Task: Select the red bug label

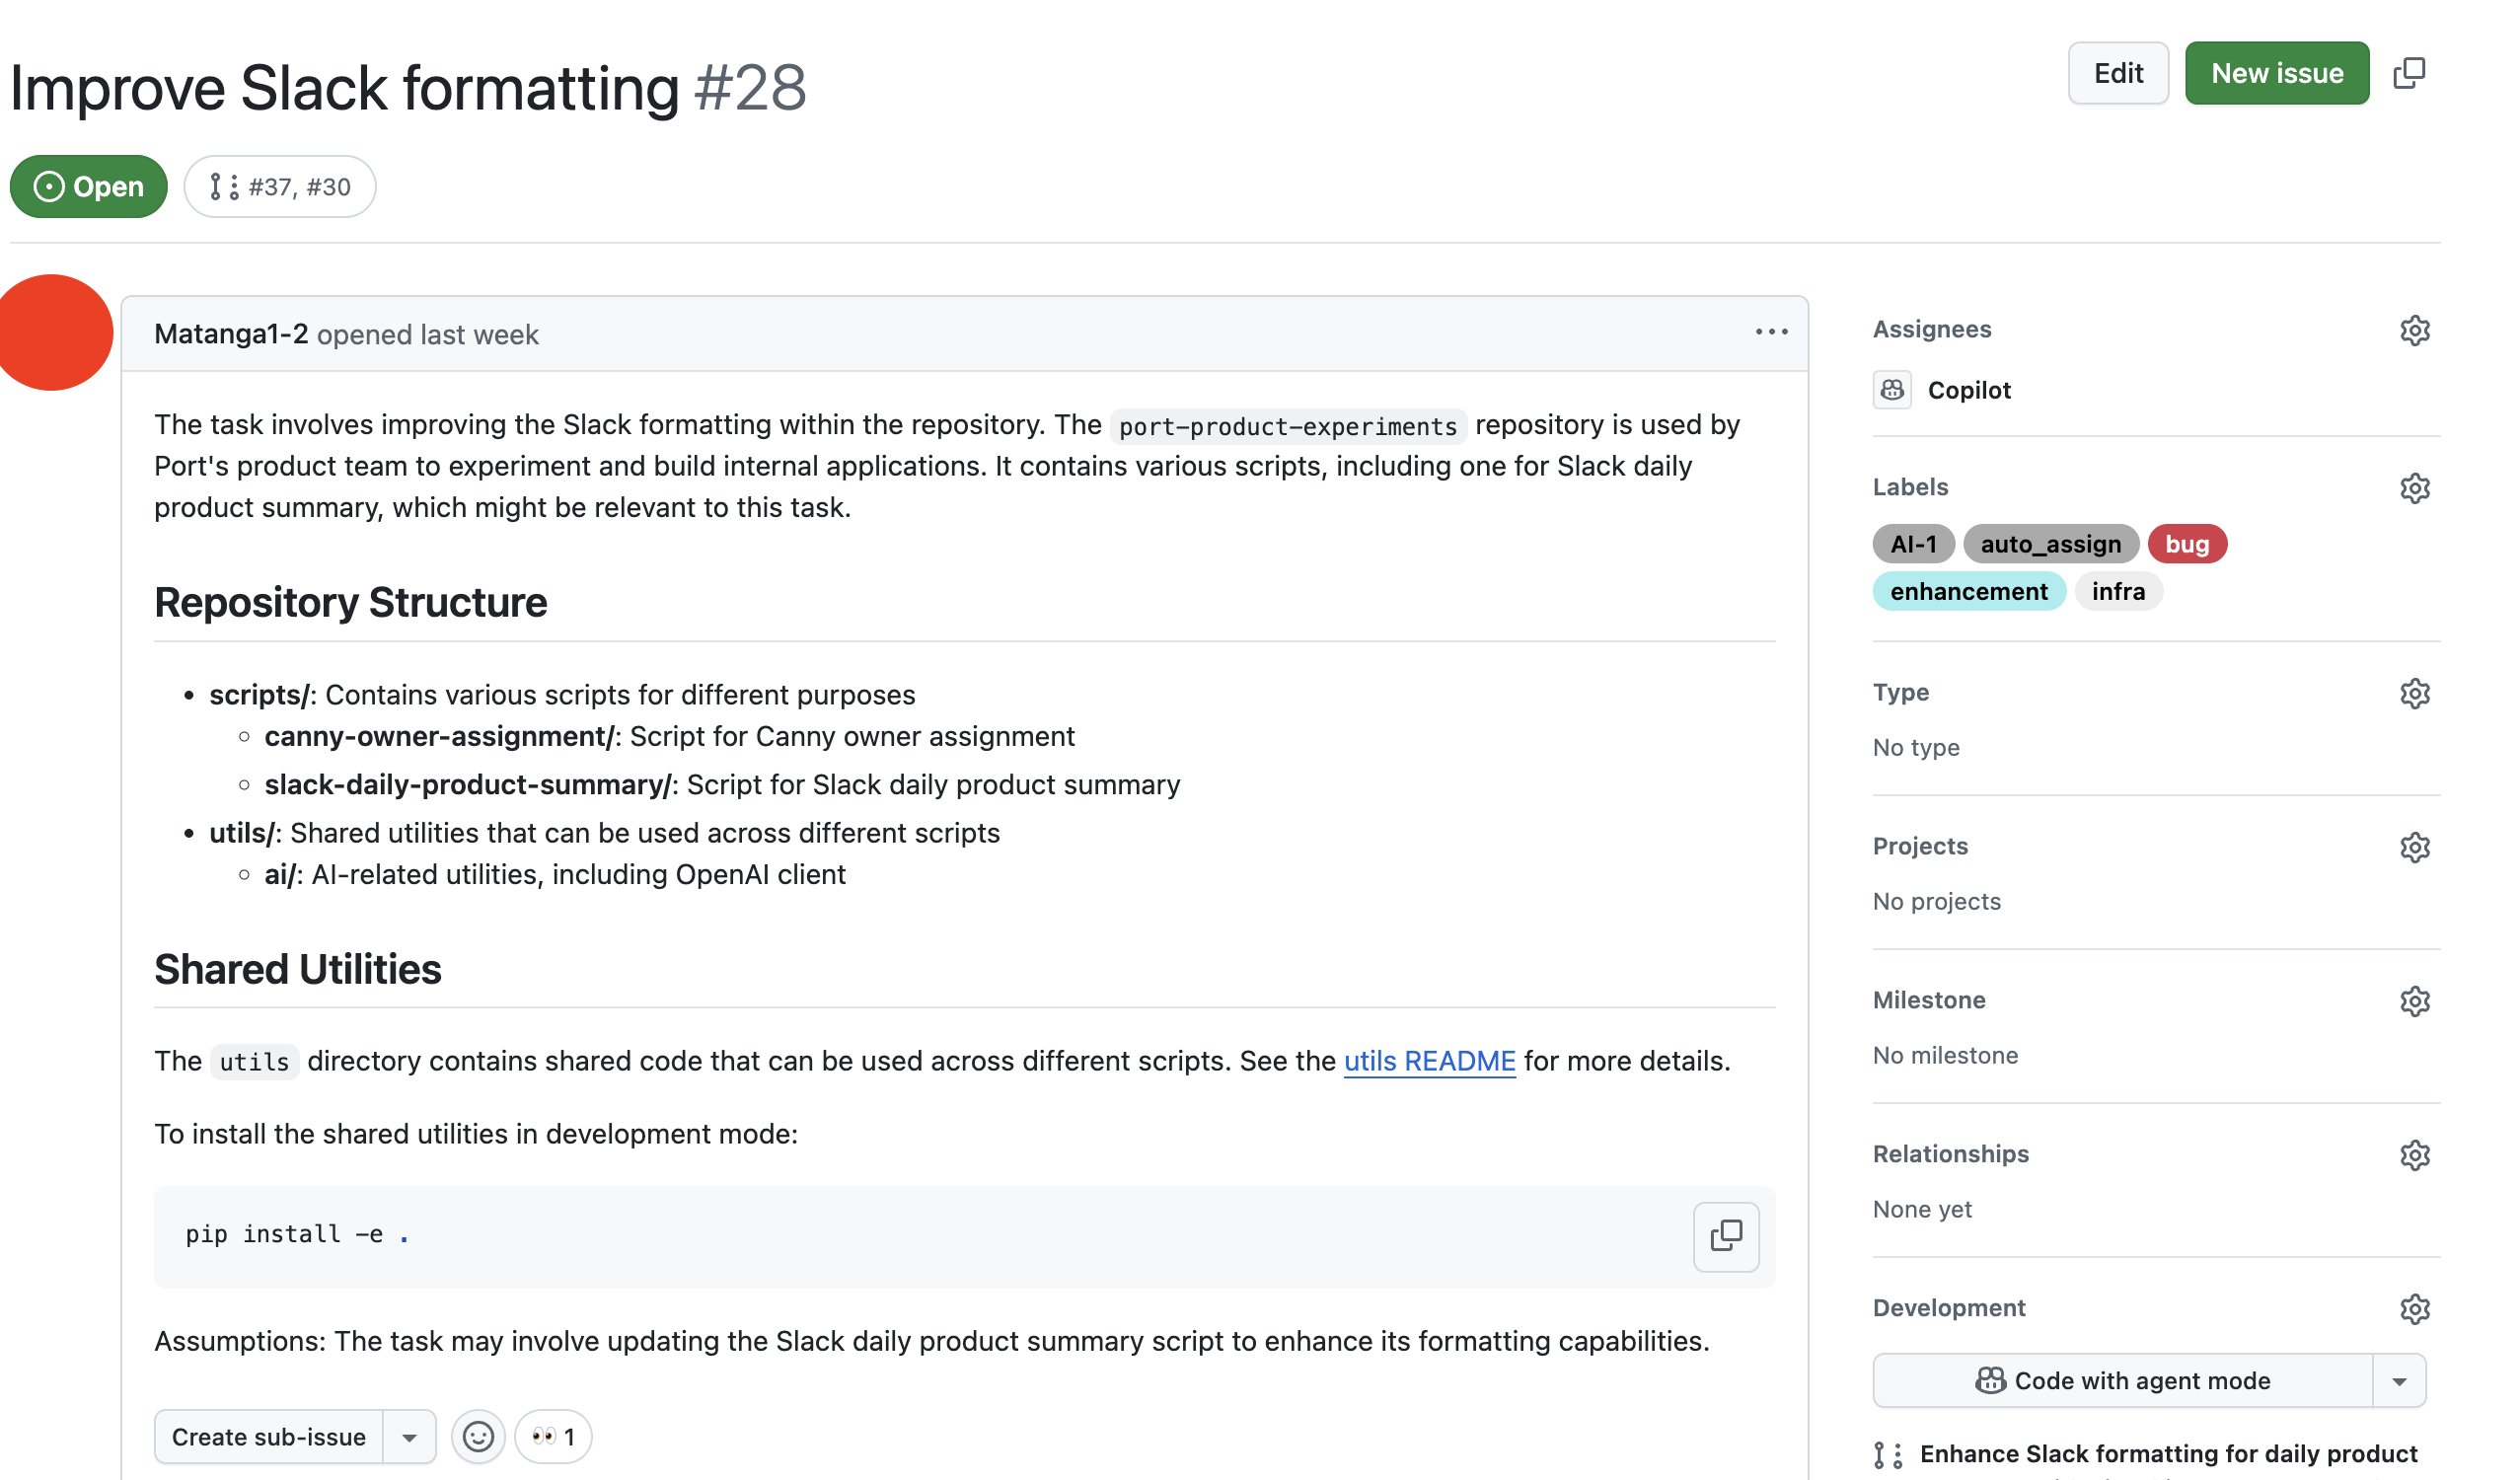Action: point(2187,544)
